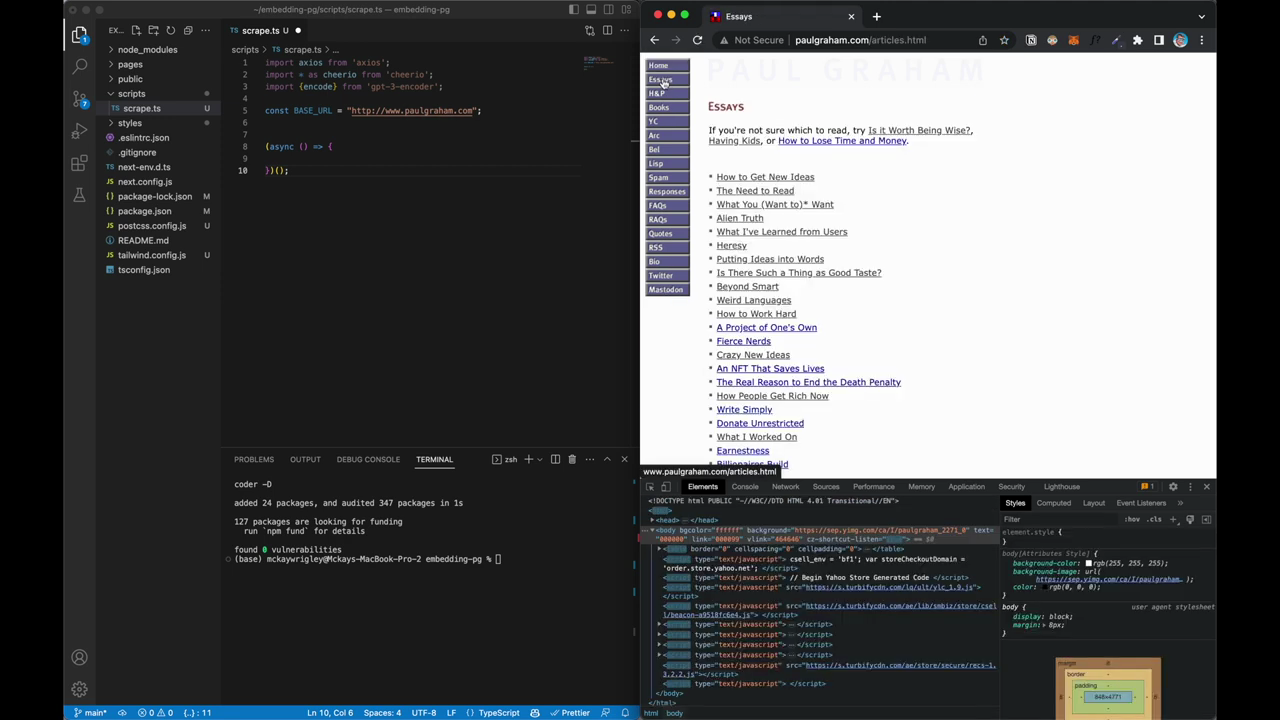Toggle the Chrome side panel icon
This screenshot has height=720, width=1280.
(1159, 40)
